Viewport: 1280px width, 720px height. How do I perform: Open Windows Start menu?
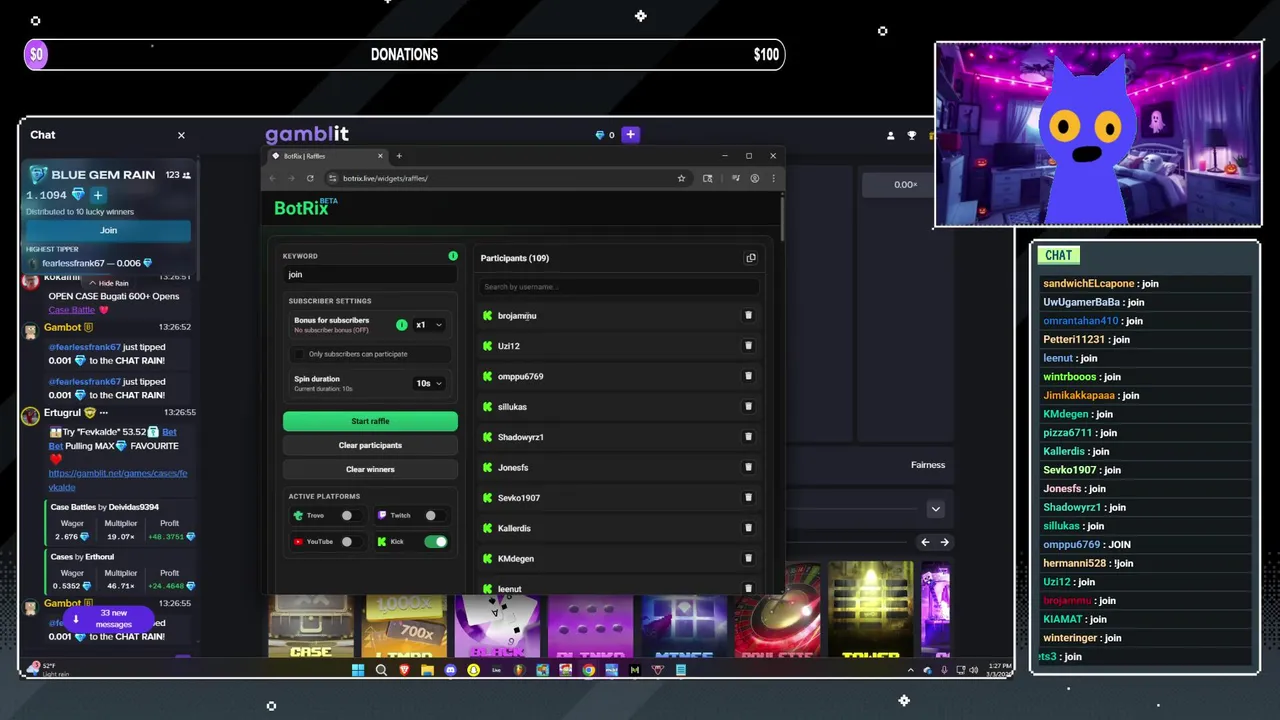tap(358, 670)
